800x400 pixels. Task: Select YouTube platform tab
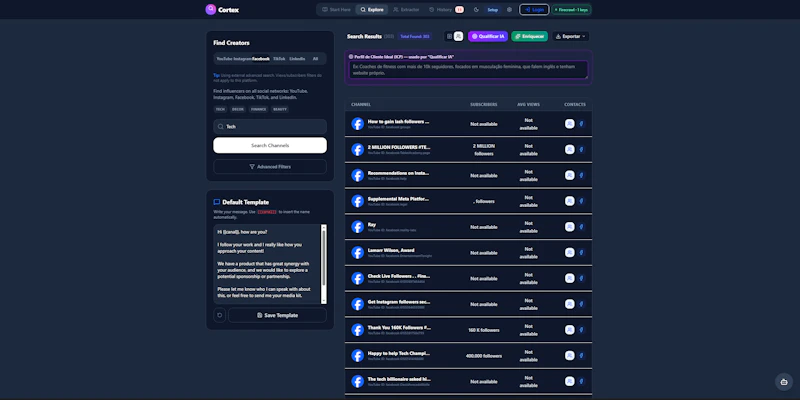click(224, 59)
